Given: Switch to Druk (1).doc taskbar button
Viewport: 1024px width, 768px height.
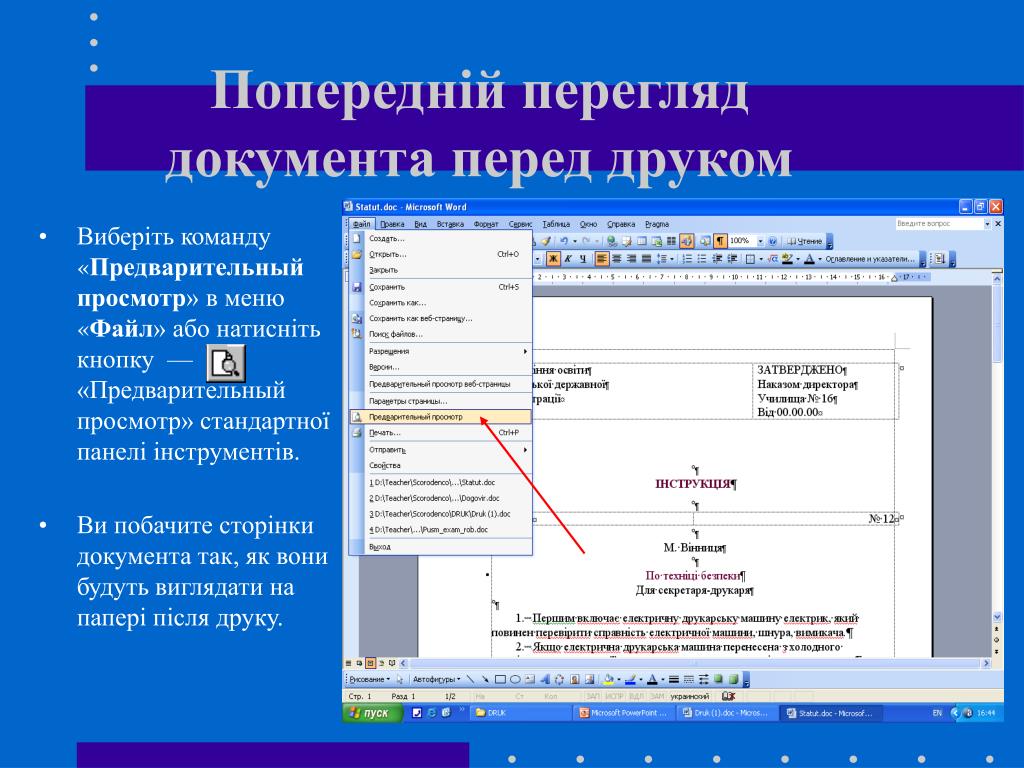Looking at the screenshot, I should pyautogui.click(x=727, y=713).
